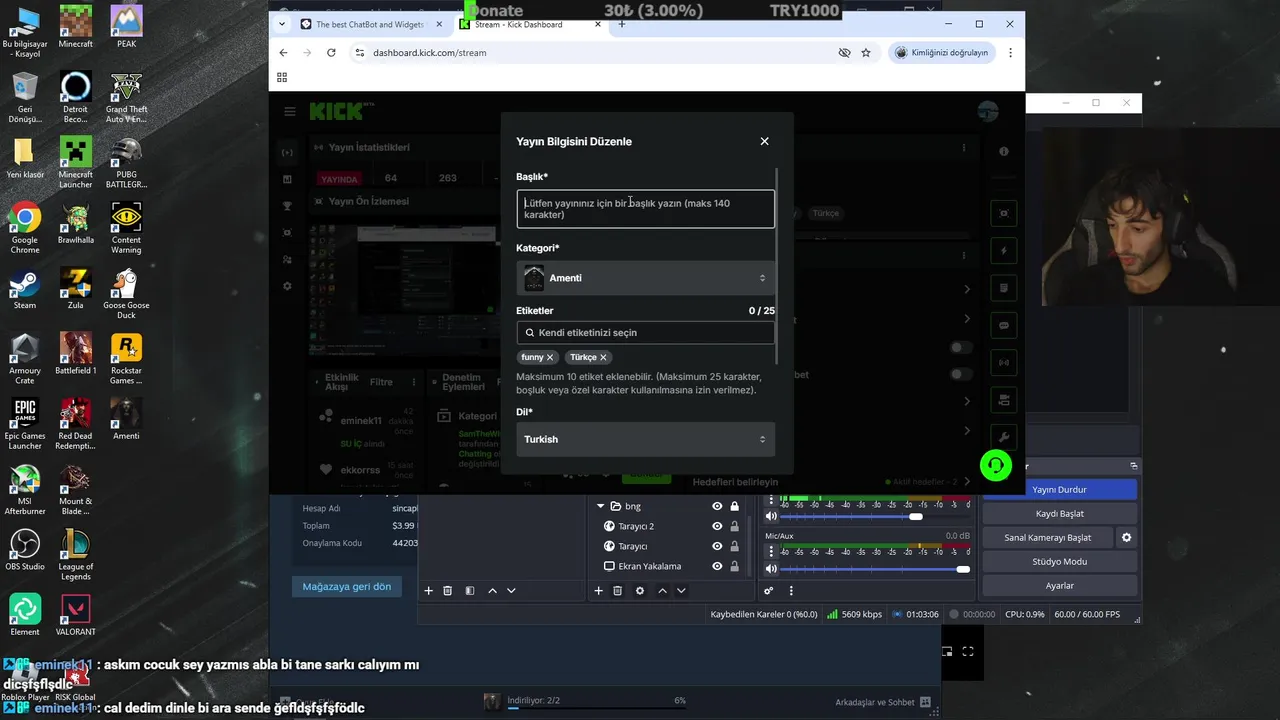1280x720 pixels.
Task: Open the Kategori dropdown showing Amenti
Action: 645,278
